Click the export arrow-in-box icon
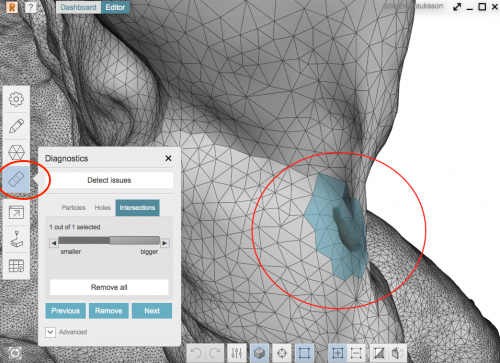 [16, 213]
